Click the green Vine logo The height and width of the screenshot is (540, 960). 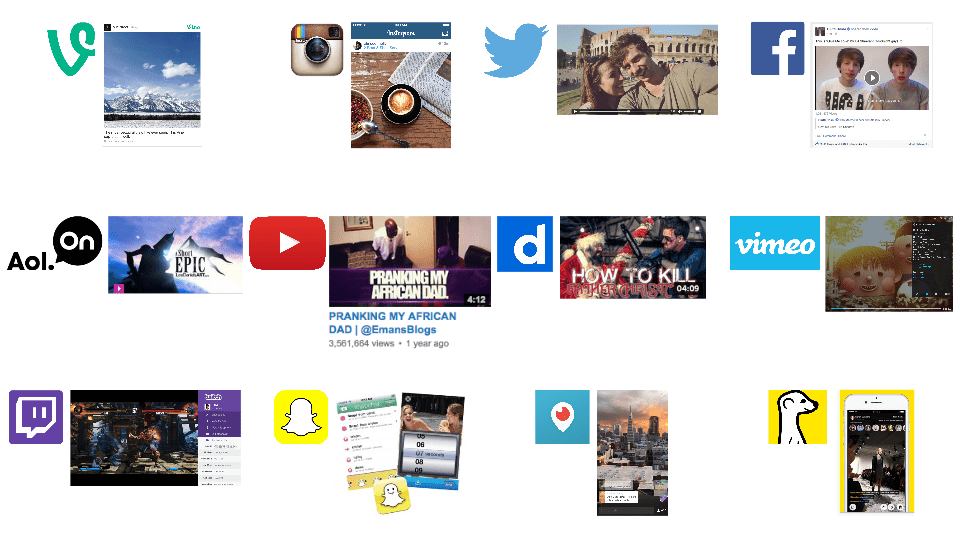pyautogui.click(x=72, y=49)
